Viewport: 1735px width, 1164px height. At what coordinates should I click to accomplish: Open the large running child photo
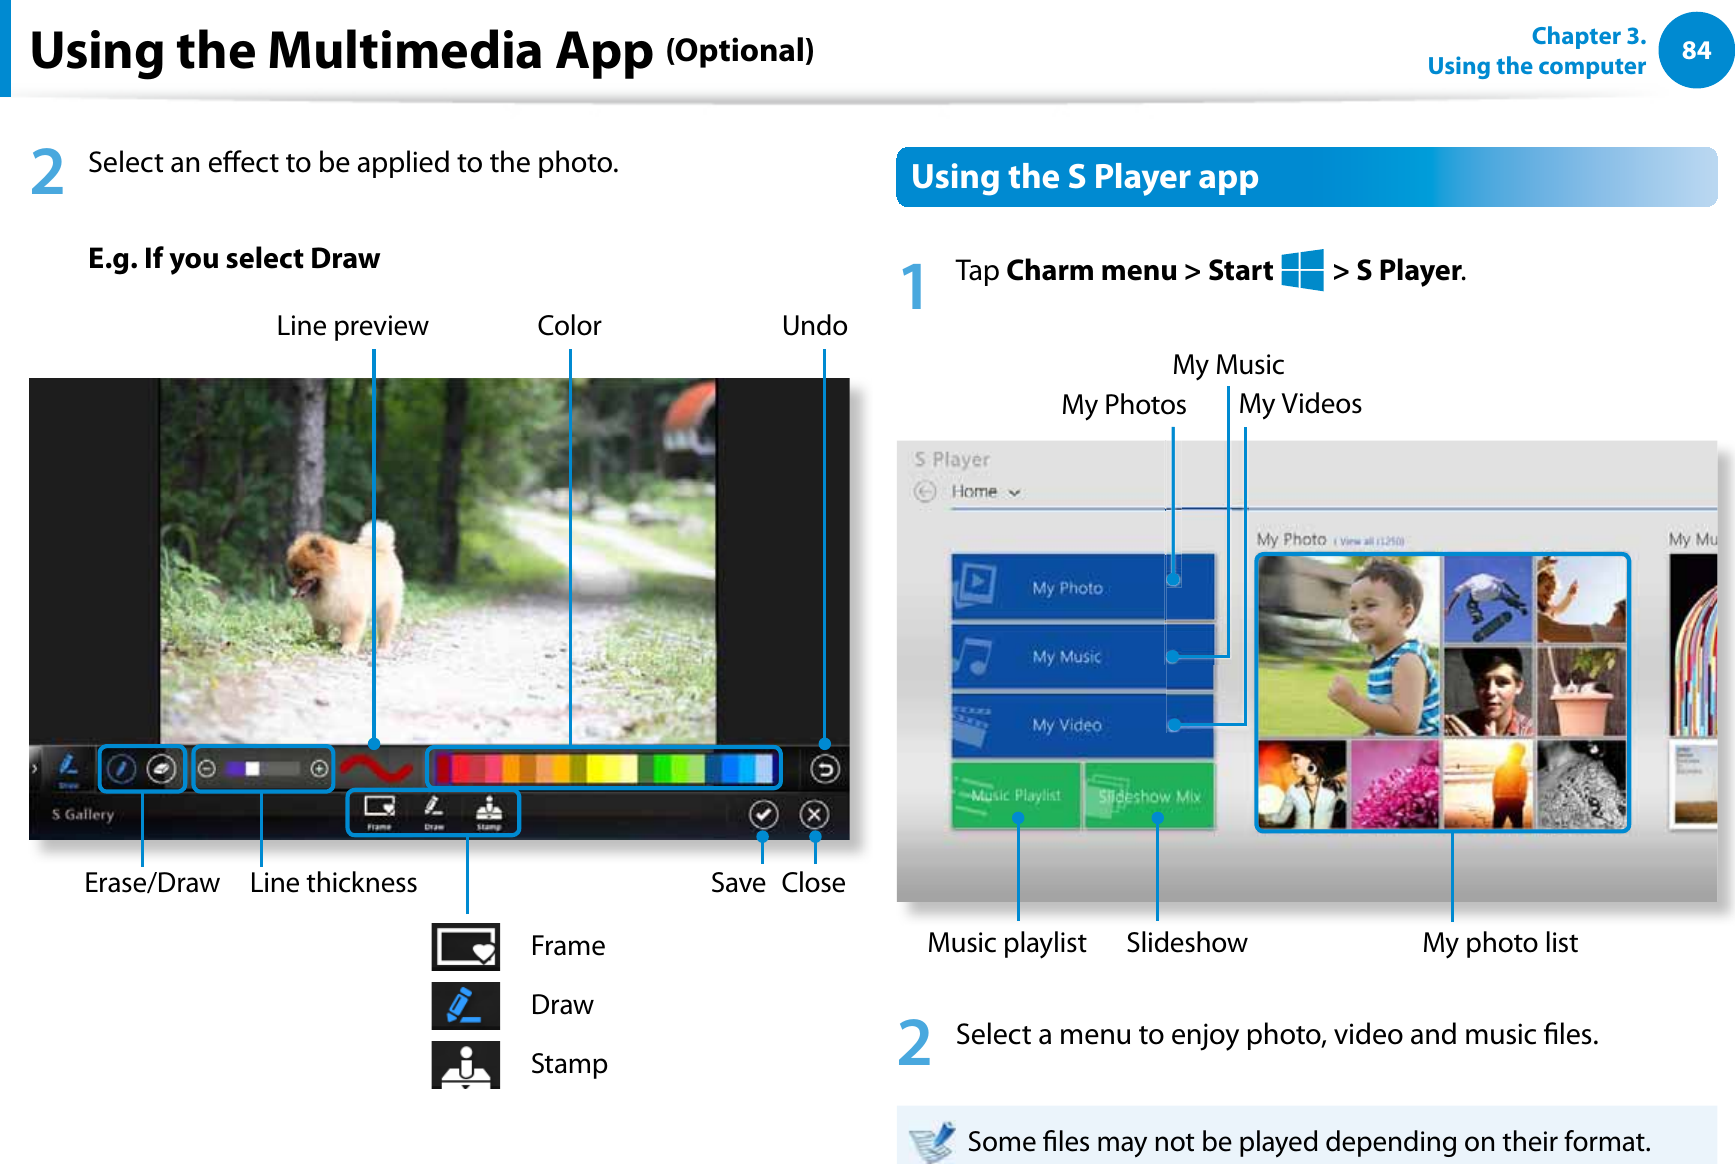tap(1349, 646)
